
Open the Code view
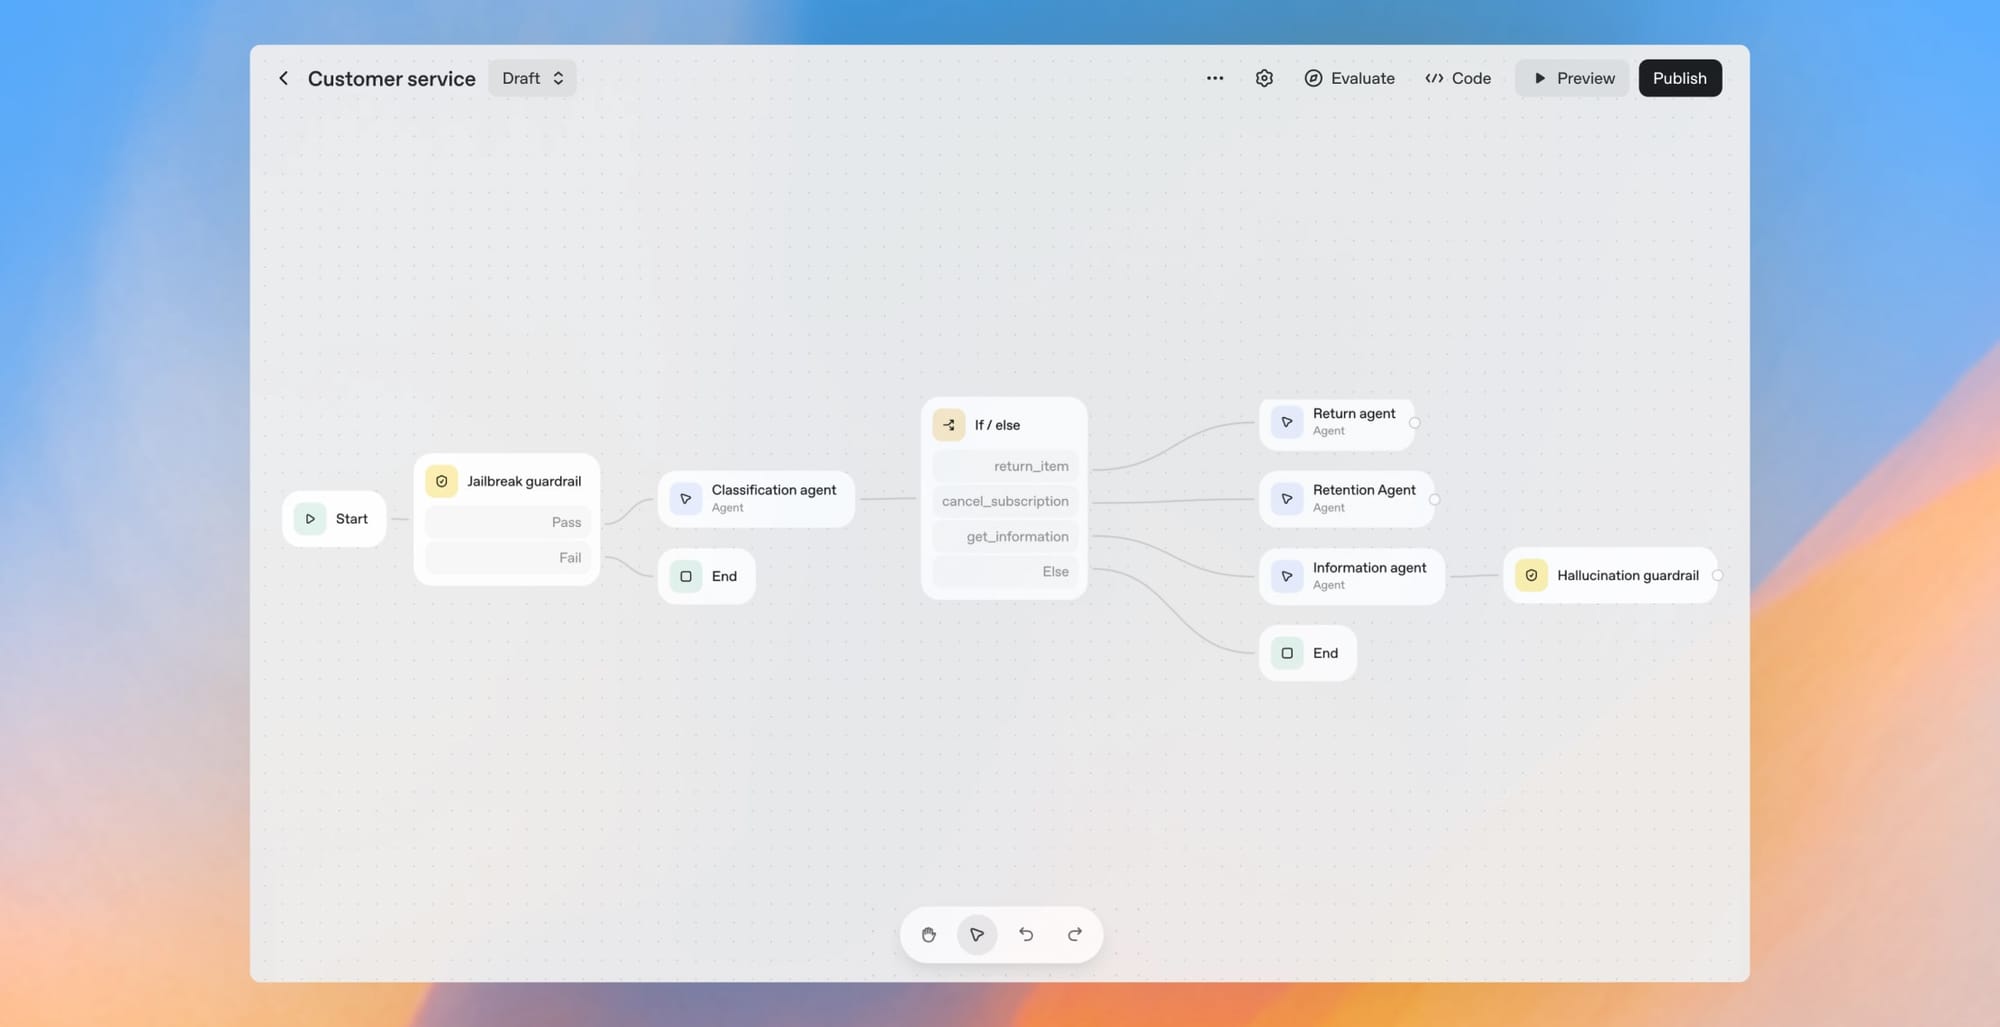point(1457,78)
